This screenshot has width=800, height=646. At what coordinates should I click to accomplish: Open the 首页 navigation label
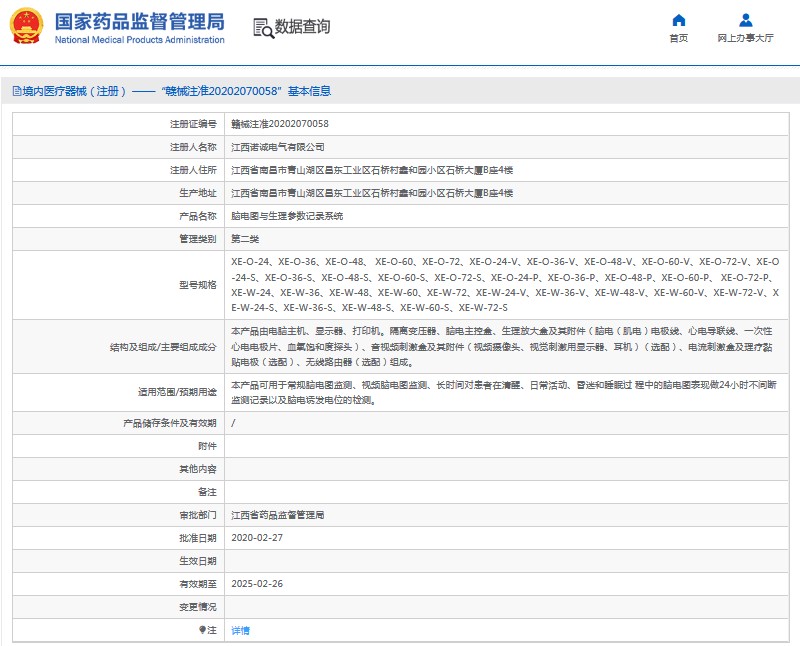click(679, 38)
